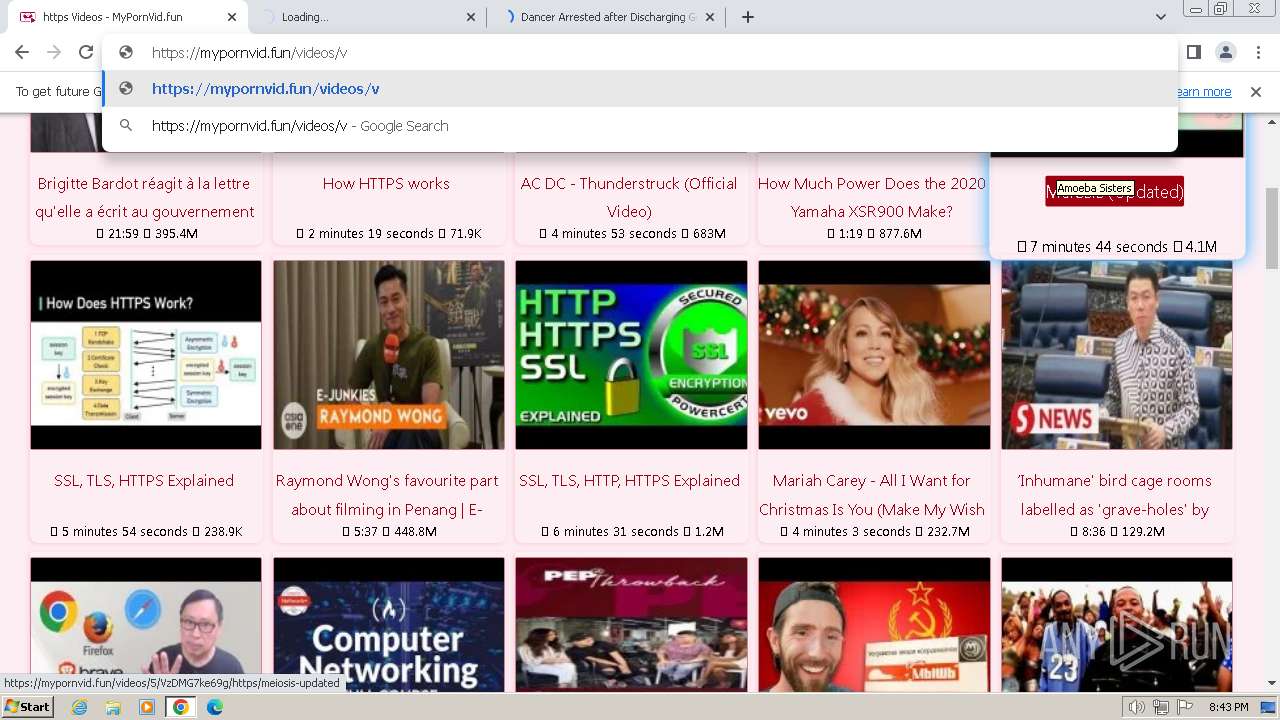
Task: Click the page scrollbar thumb
Action: point(1272,227)
